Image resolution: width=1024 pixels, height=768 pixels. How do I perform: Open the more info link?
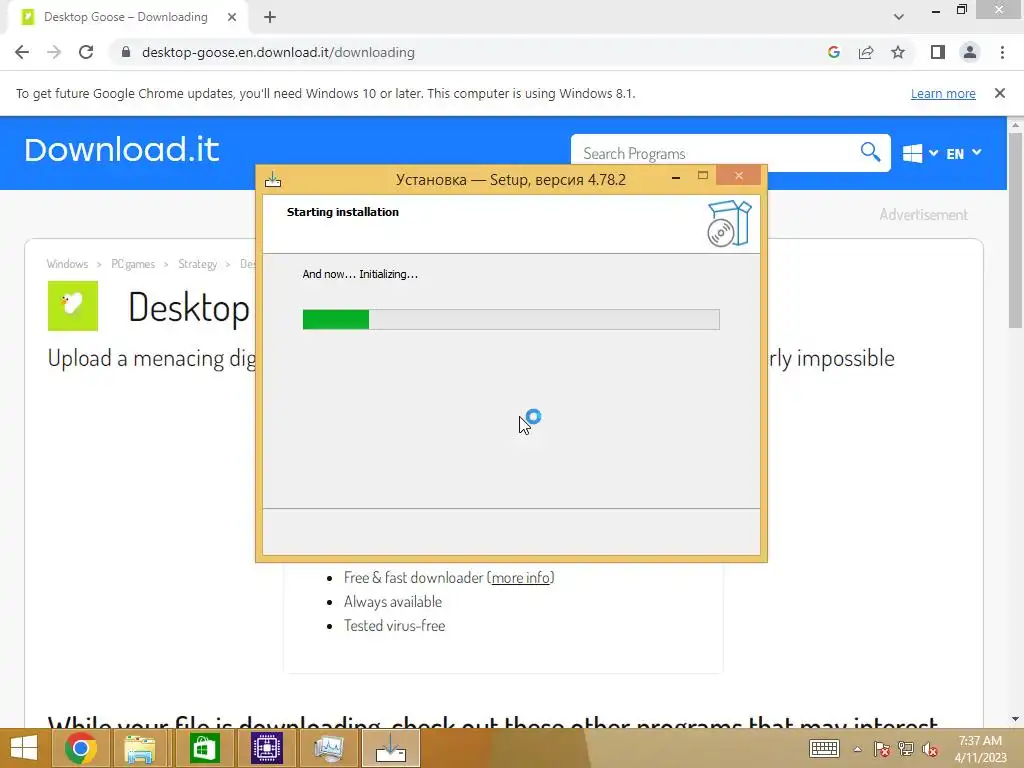[x=520, y=577]
